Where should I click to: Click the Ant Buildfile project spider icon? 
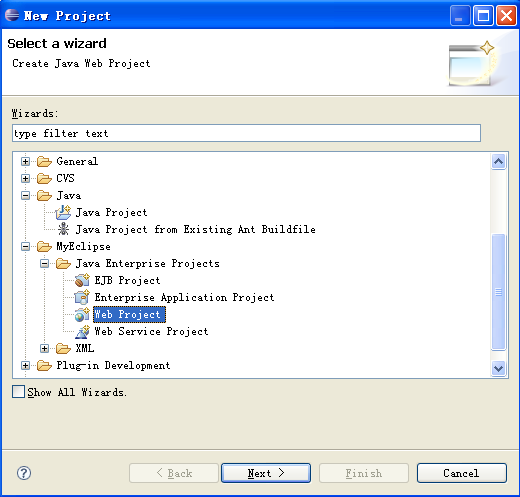(63, 229)
